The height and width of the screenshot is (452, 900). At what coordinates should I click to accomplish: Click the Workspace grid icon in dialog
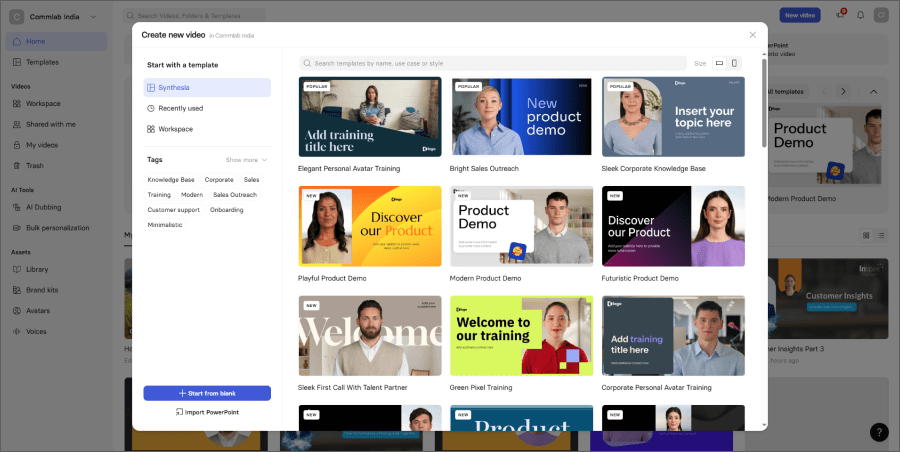[151, 129]
